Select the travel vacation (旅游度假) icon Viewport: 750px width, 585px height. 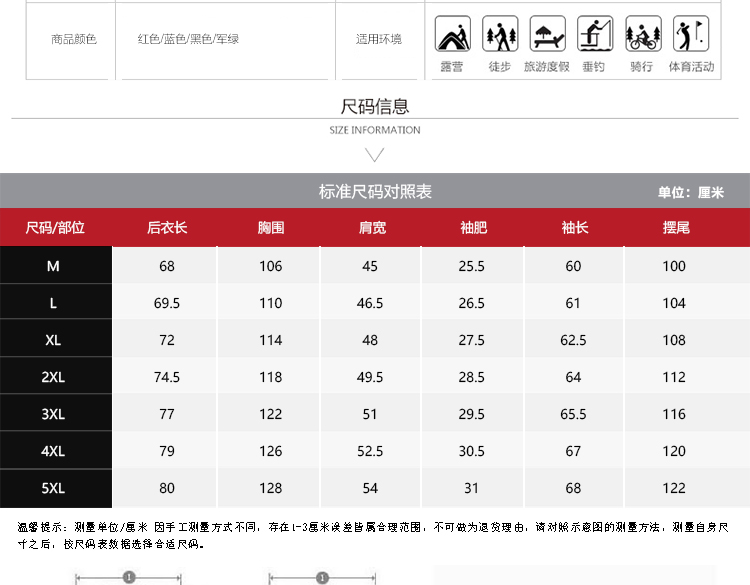coord(547,34)
